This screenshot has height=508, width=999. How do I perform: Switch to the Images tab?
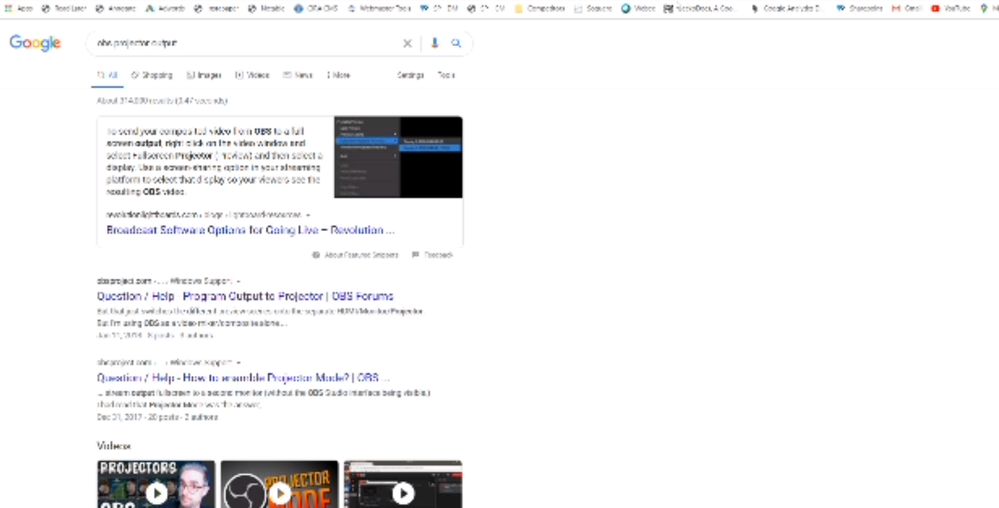coord(204,75)
